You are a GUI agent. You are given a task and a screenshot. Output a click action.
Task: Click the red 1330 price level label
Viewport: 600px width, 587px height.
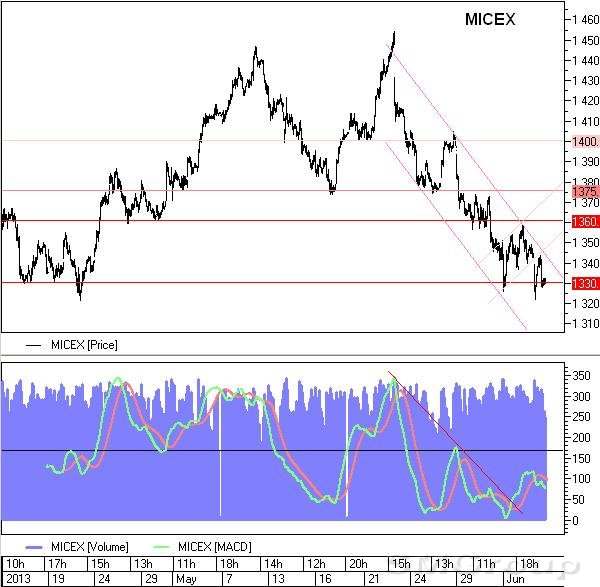(x=585, y=283)
